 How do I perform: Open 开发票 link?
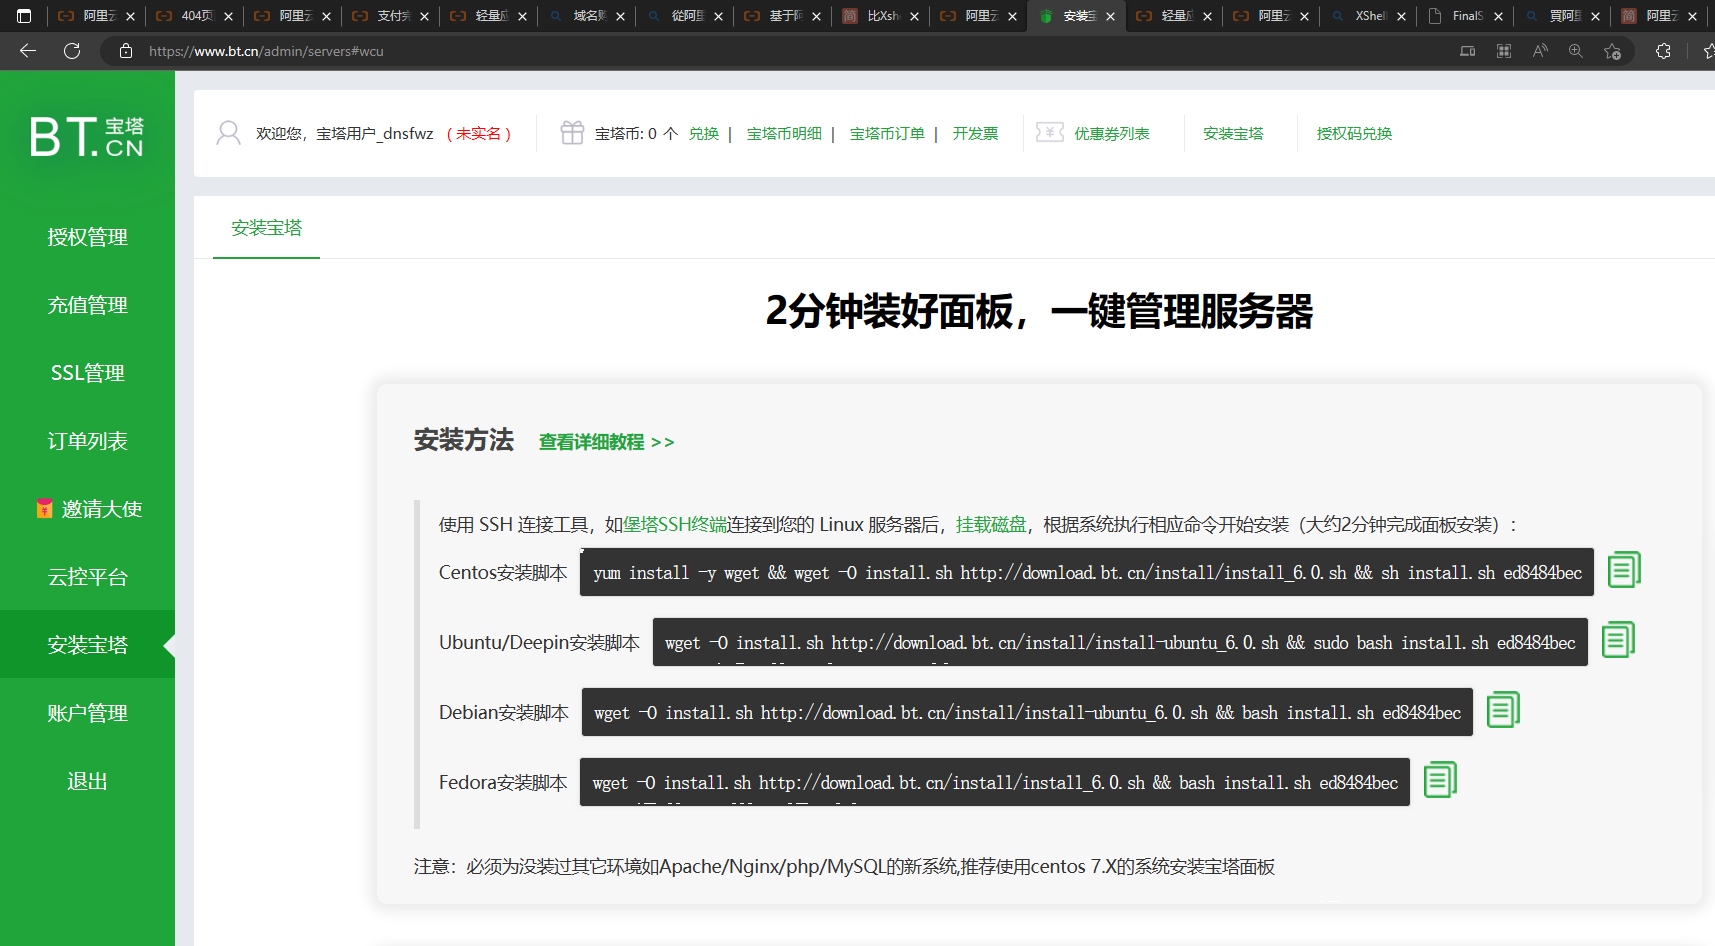pos(975,133)
